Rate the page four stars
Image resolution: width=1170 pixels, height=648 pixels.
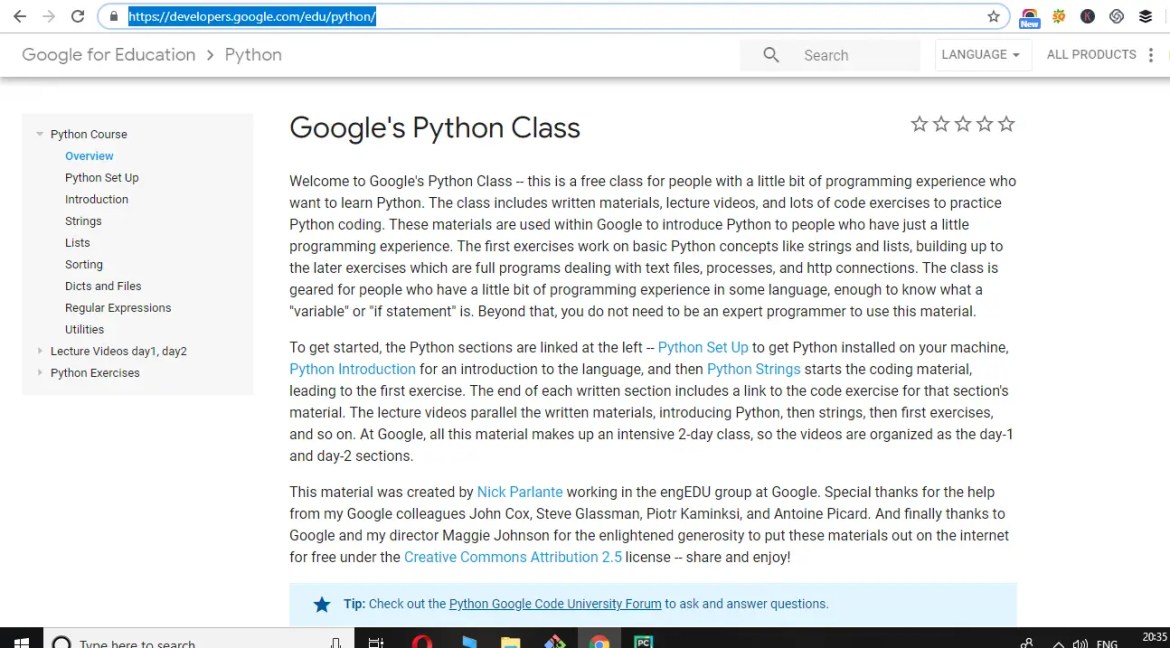pos(984,124)
